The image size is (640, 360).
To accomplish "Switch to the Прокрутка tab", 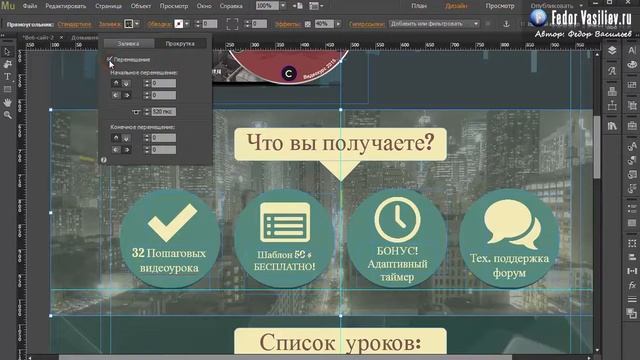I will [180, 44].
